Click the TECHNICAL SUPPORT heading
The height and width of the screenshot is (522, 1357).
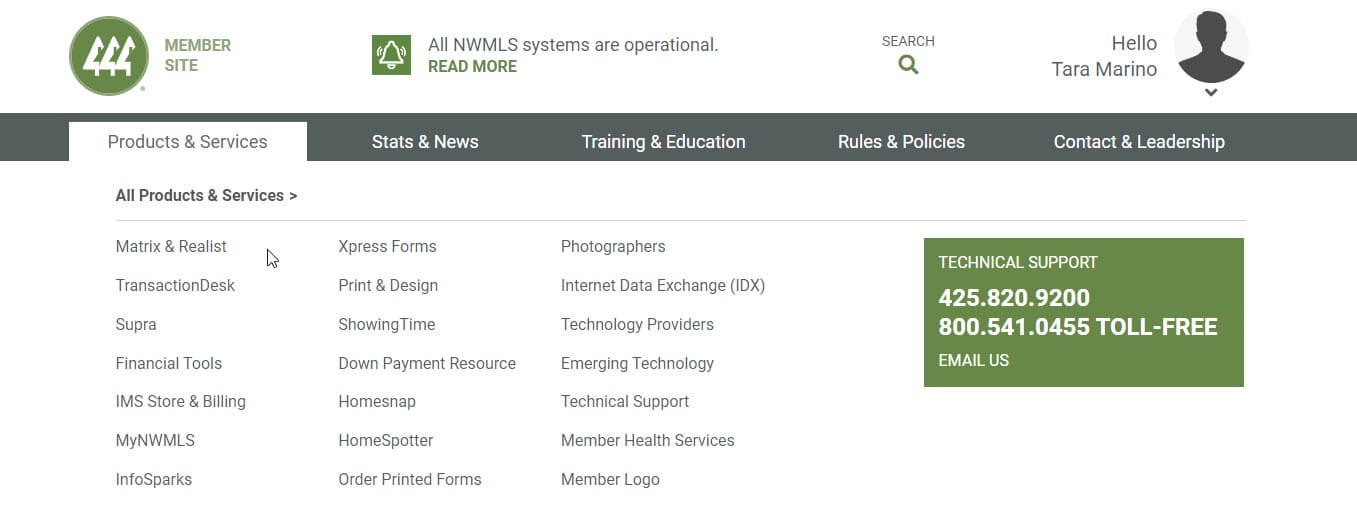point(1018,262)
